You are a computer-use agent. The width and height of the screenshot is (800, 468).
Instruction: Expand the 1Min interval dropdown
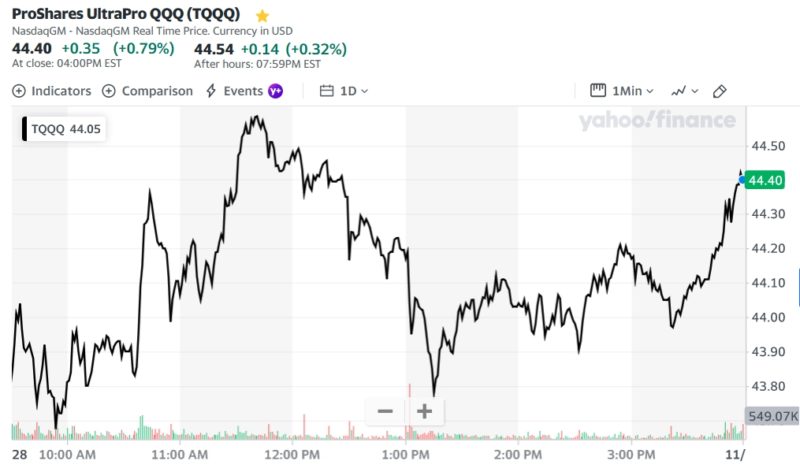tap(633, 91)
